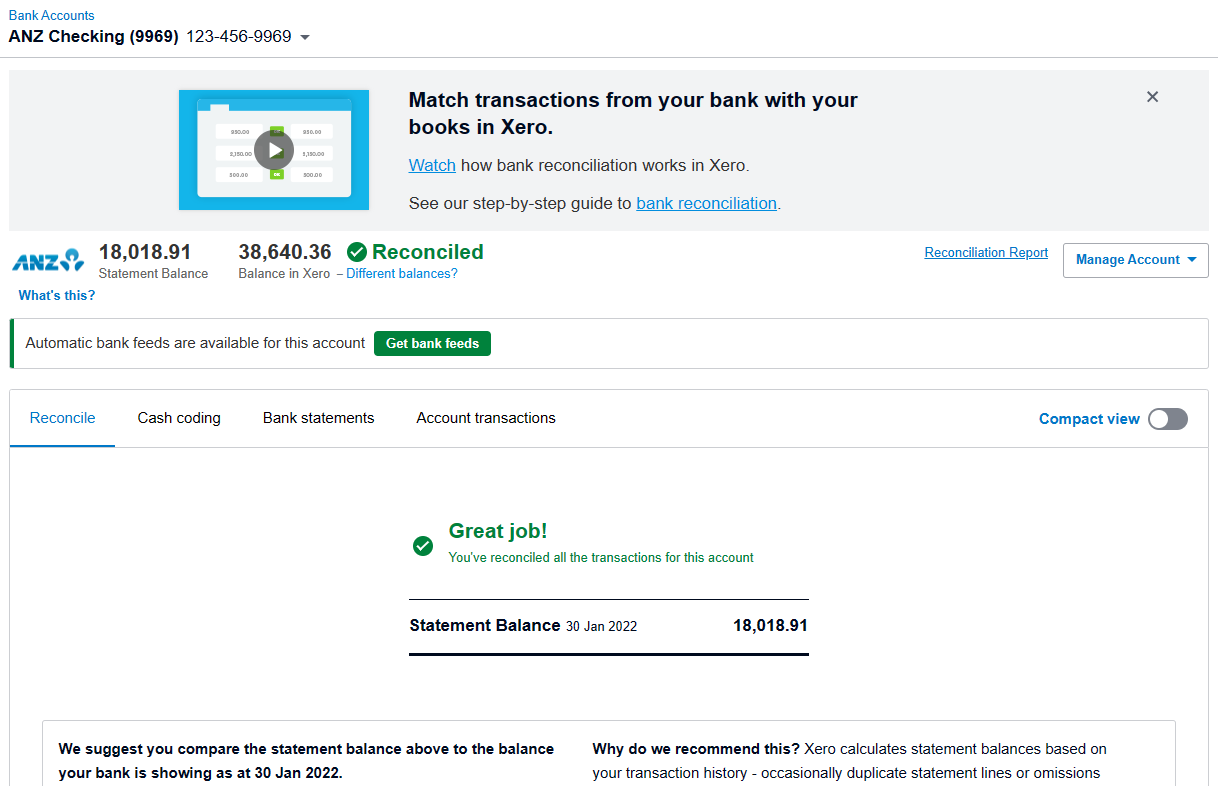Click the green Reconciled checkmark icon
The image size is (1218, 786).
pos(357,252)
